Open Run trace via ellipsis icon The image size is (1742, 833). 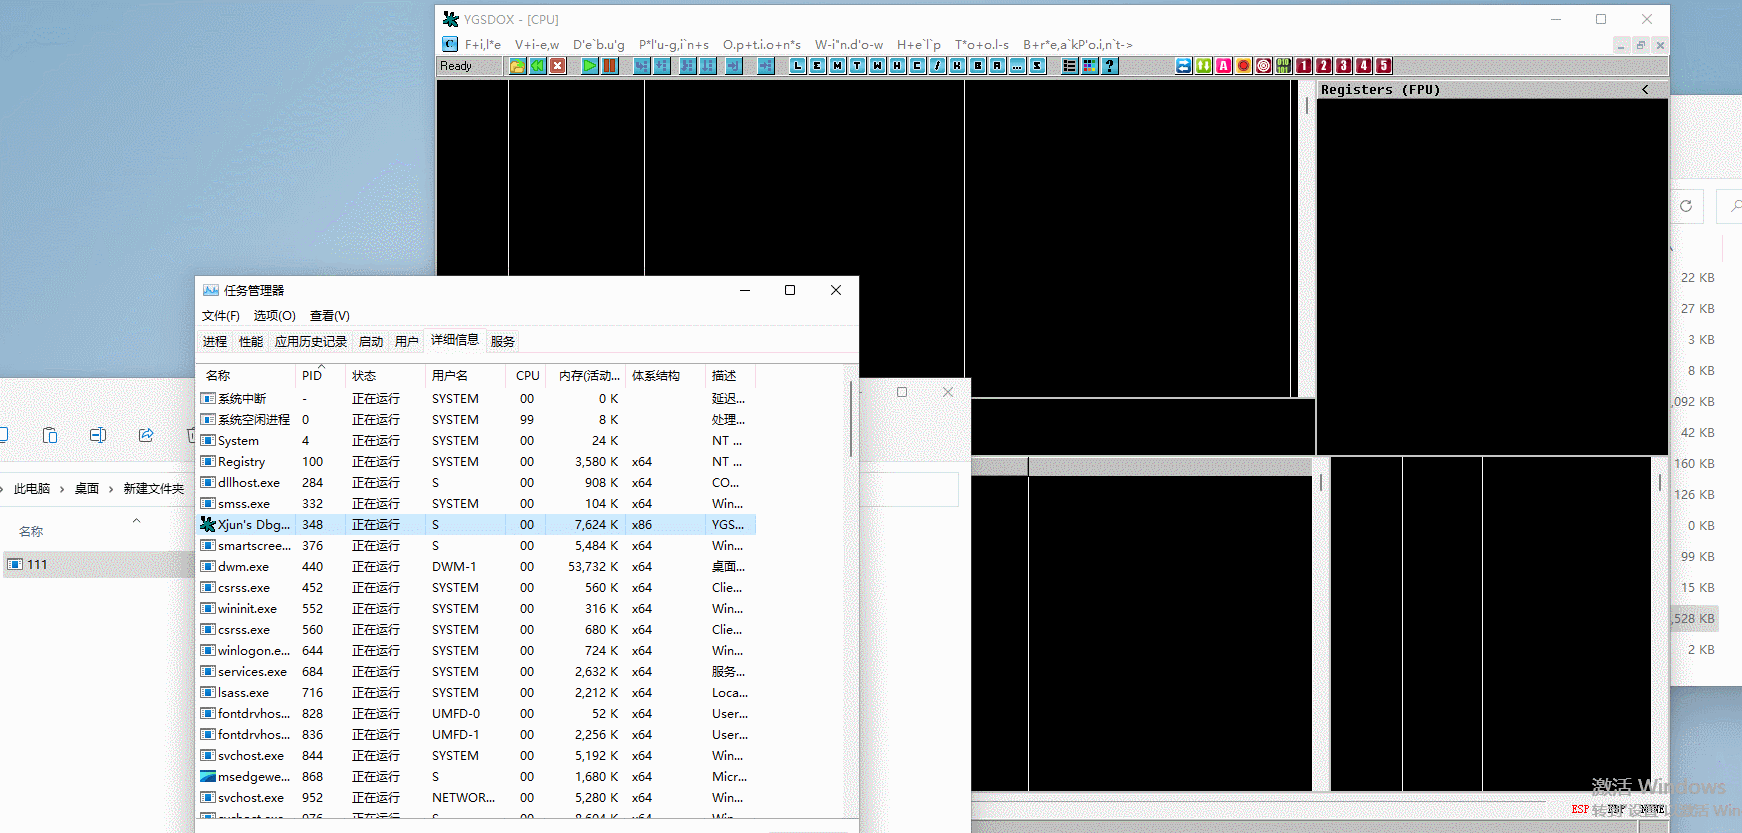point(1018,66)
